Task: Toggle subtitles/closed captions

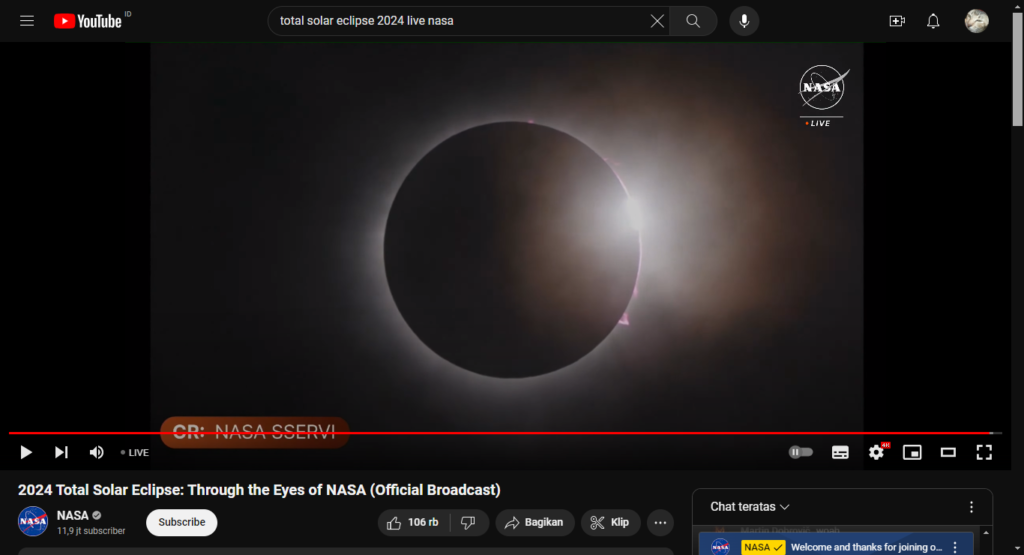Action: [840, 452]
